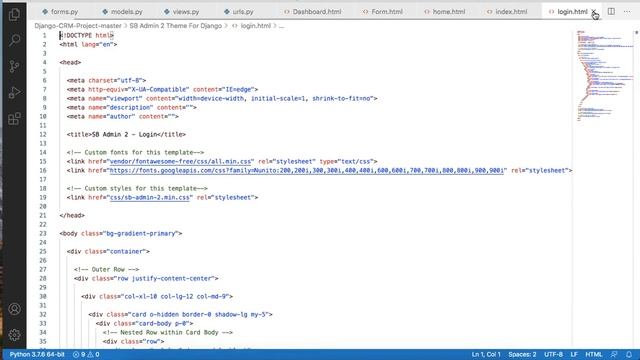This screenshot has height=360, width=640.
Task: Select Python 3.7.6 64-bit interpreter
Action: click(x=37, y=354)
